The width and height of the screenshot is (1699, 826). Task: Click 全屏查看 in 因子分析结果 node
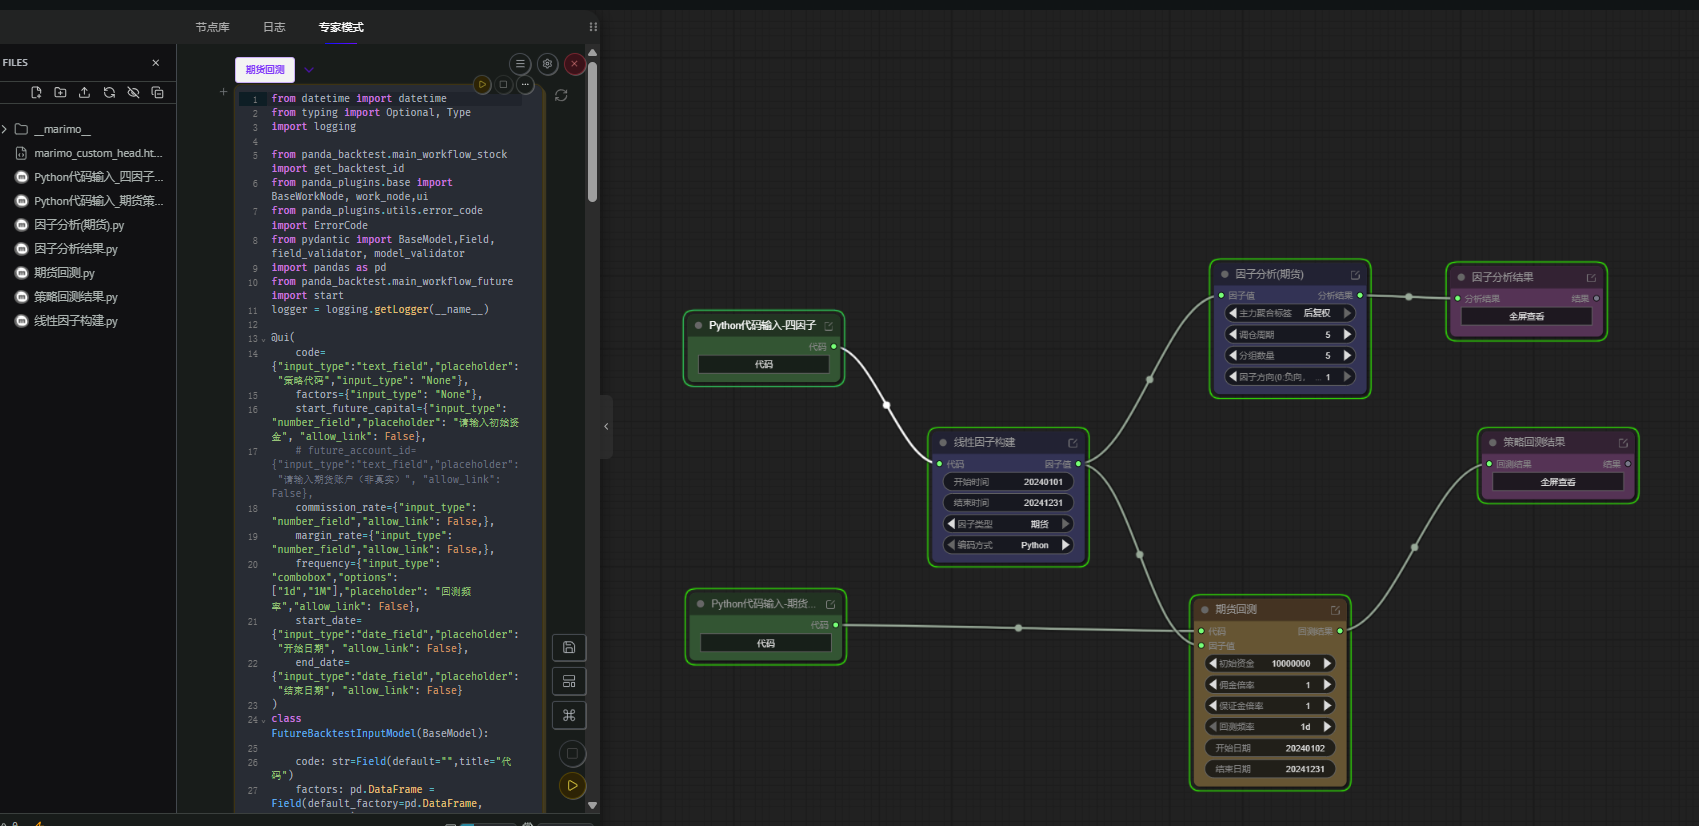1526,316
